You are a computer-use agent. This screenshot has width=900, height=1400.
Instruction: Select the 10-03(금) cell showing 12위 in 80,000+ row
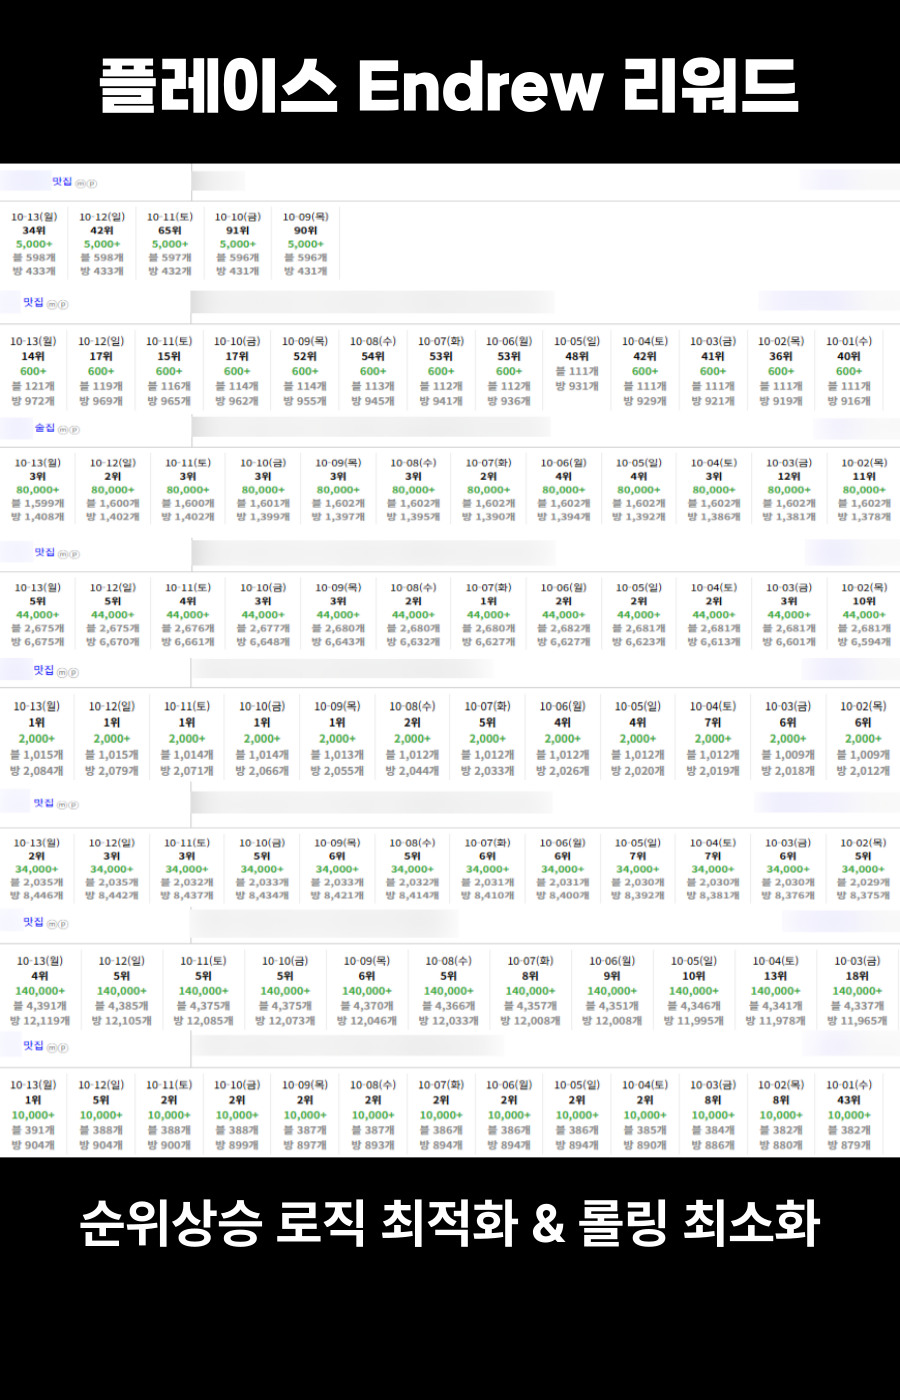[788, 489]
